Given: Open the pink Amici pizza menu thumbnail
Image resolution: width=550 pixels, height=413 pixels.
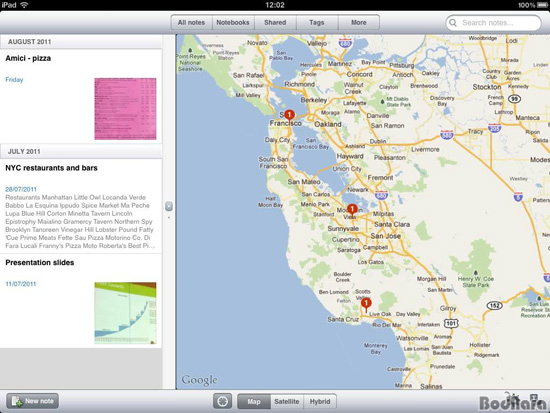Looking at the screenshot, I should pos(125,109).
